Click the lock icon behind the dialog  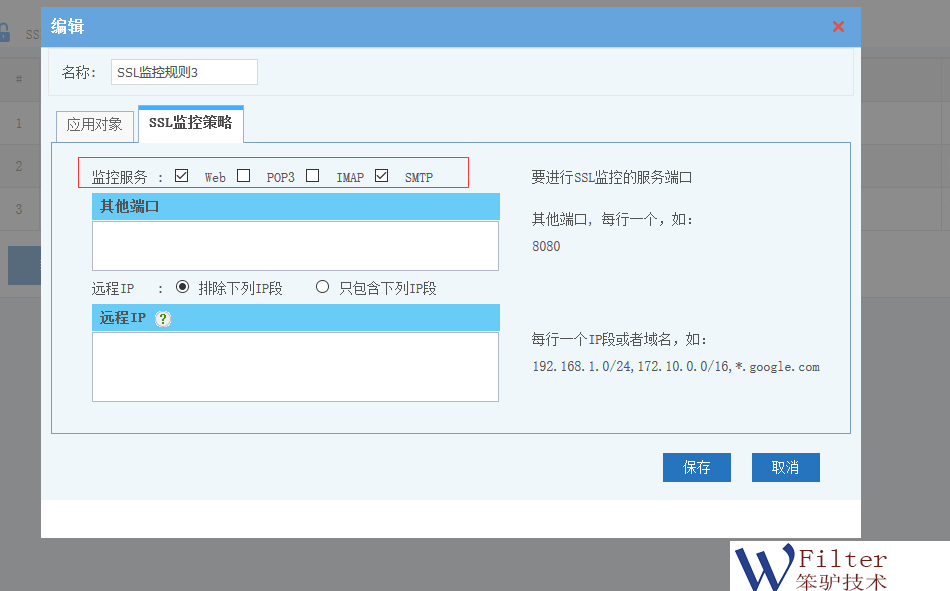click(4, 32)
